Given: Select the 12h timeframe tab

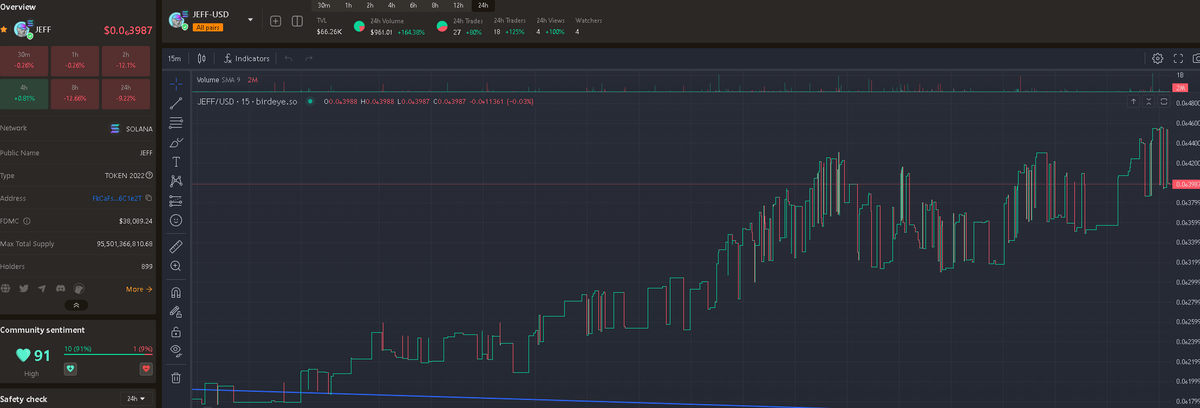Looking at the screenshot, I should [458, 5].
